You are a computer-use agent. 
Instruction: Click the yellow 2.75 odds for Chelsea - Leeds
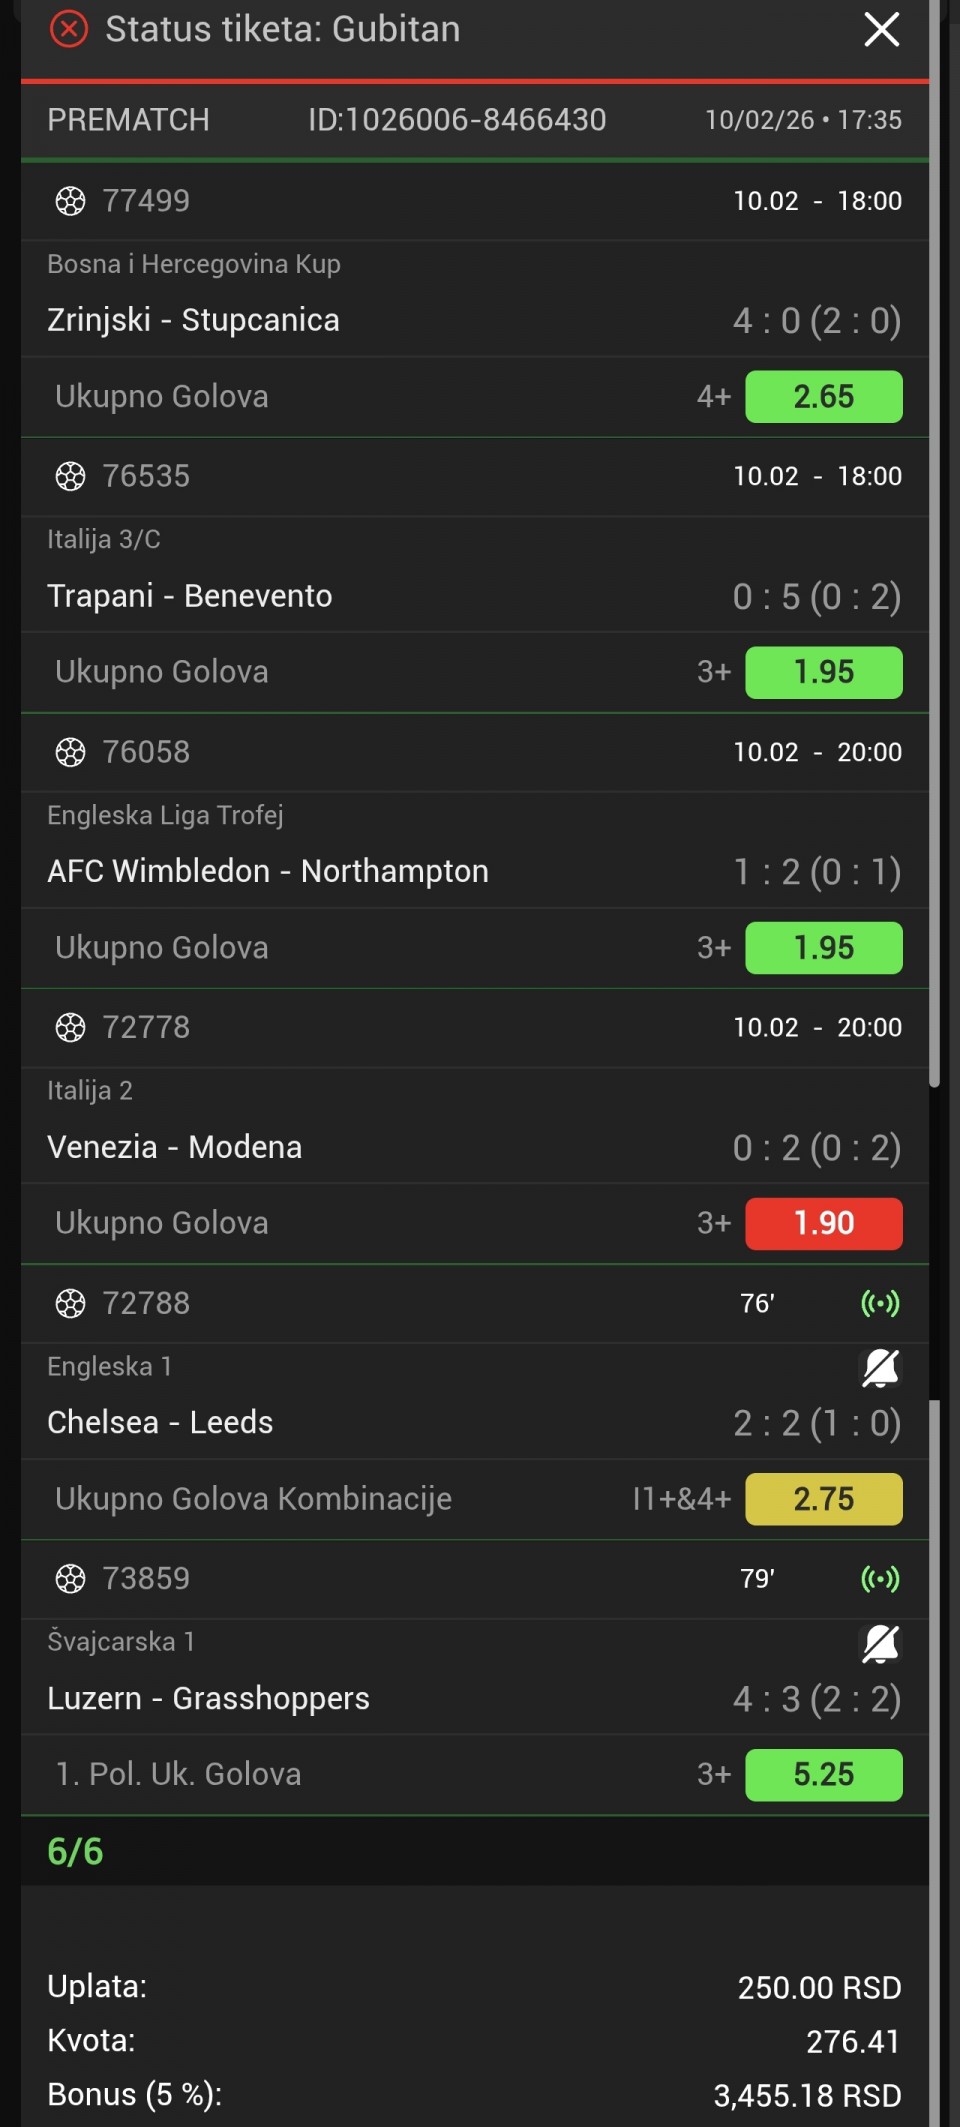(x=823, y=1499)
